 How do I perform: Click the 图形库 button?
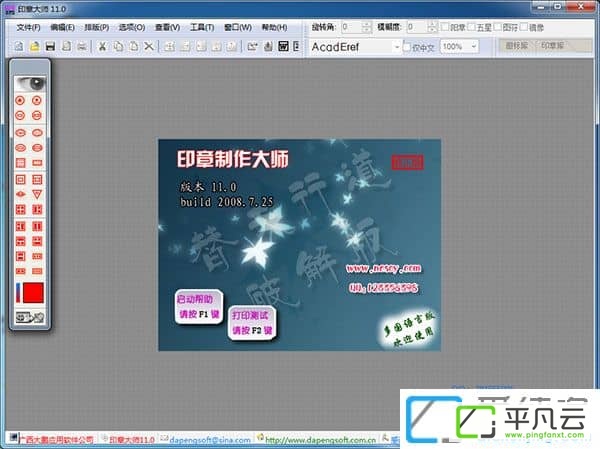coord(517,46)
